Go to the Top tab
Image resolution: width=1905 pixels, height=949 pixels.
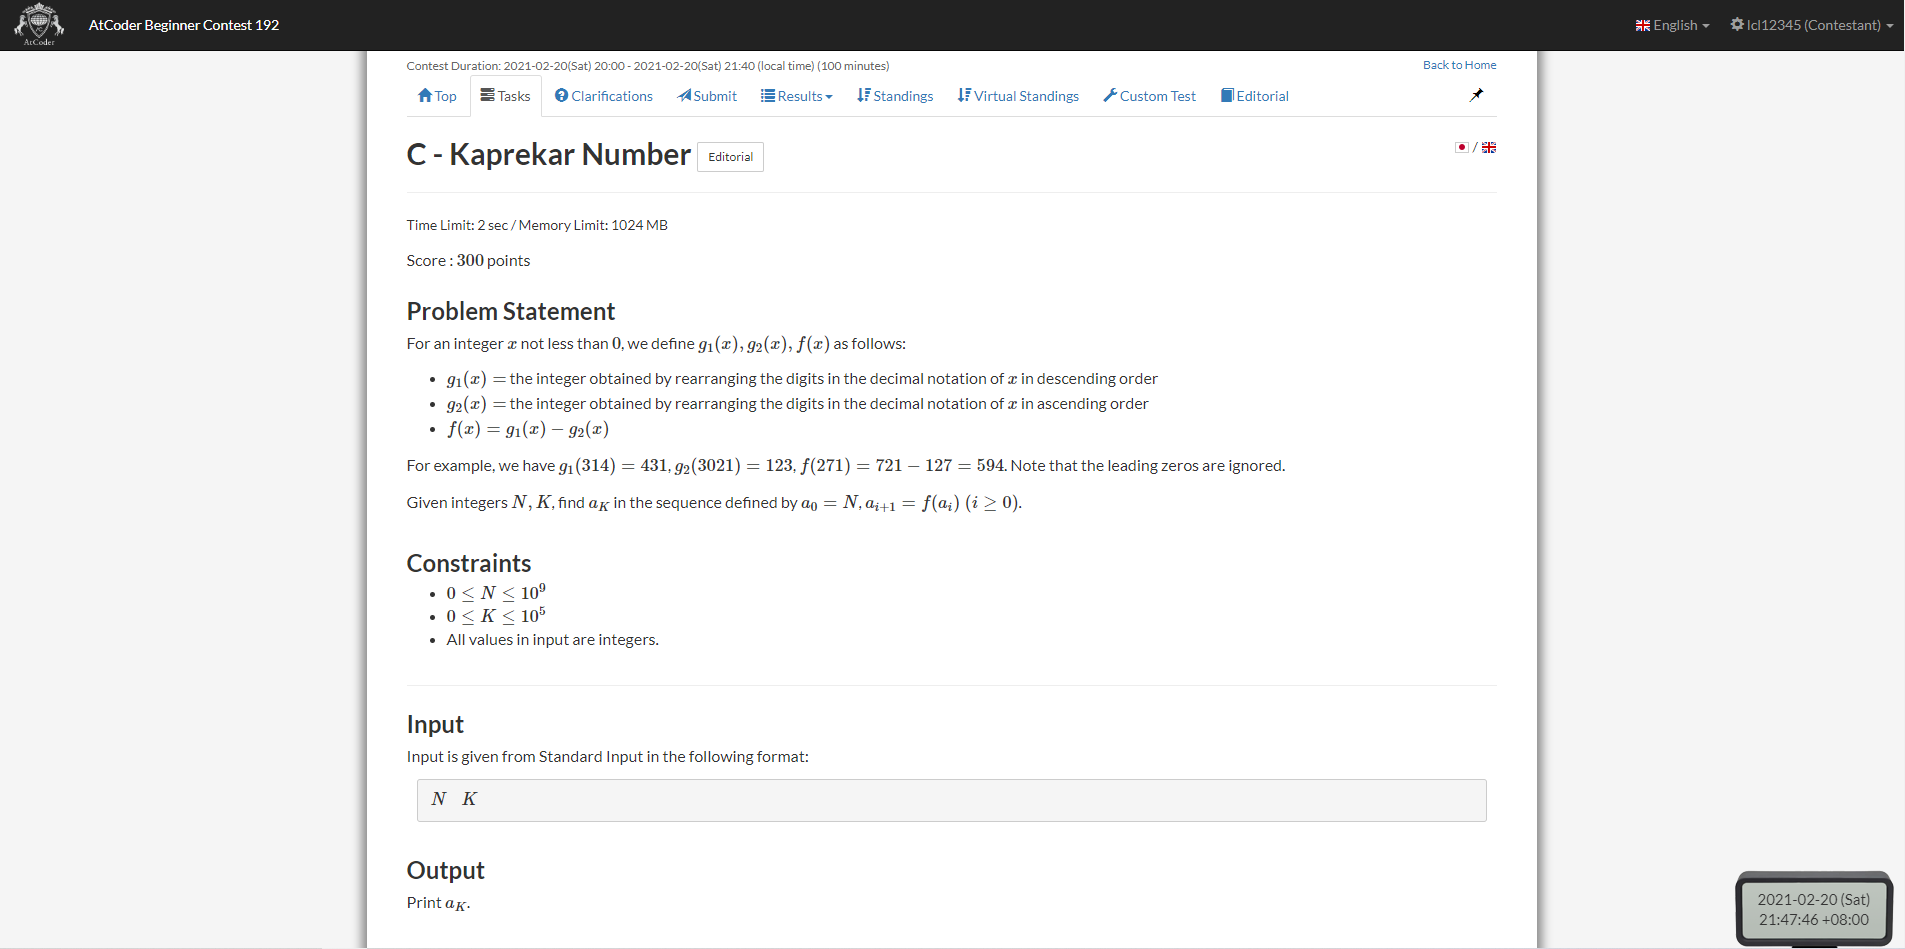[437, 96]
